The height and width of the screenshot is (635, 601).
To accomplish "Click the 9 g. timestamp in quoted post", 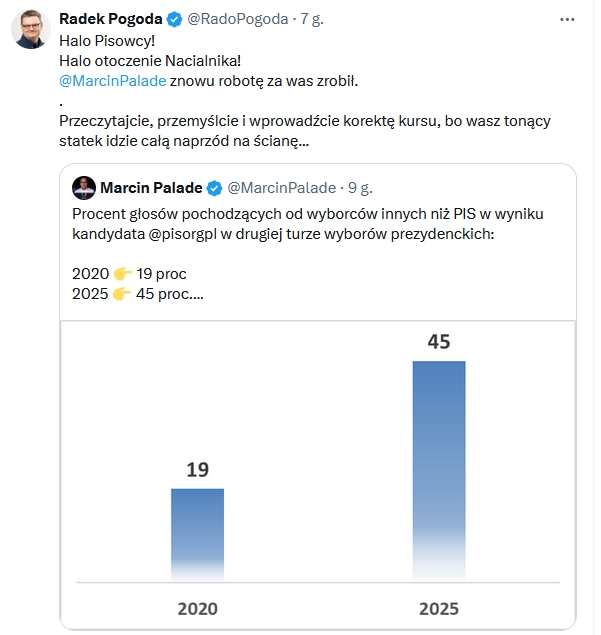I will 360,188.
